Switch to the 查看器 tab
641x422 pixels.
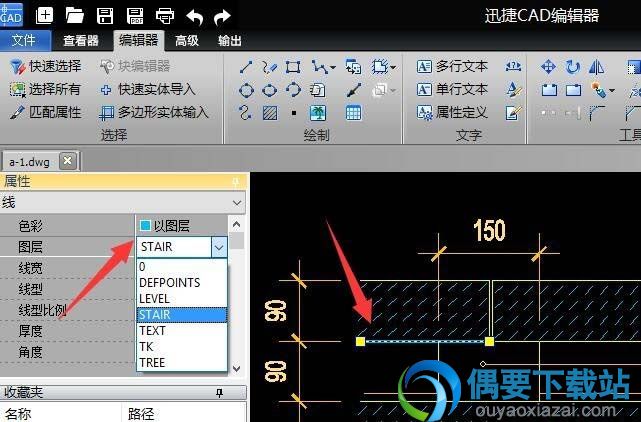(81, 40)
